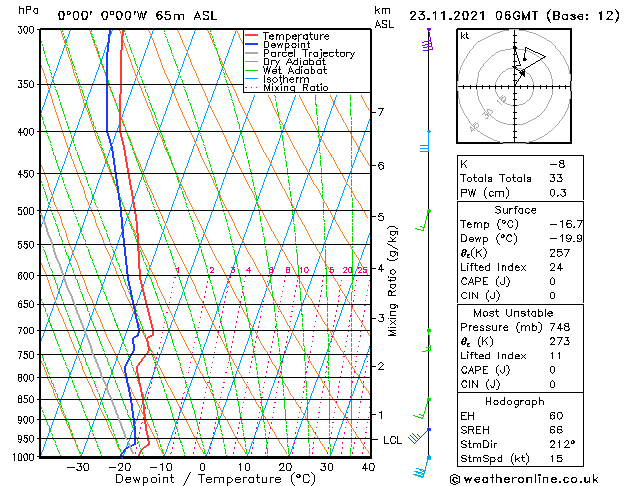Click the light-blue wind barb near 400 hPa

coord(425,141)
